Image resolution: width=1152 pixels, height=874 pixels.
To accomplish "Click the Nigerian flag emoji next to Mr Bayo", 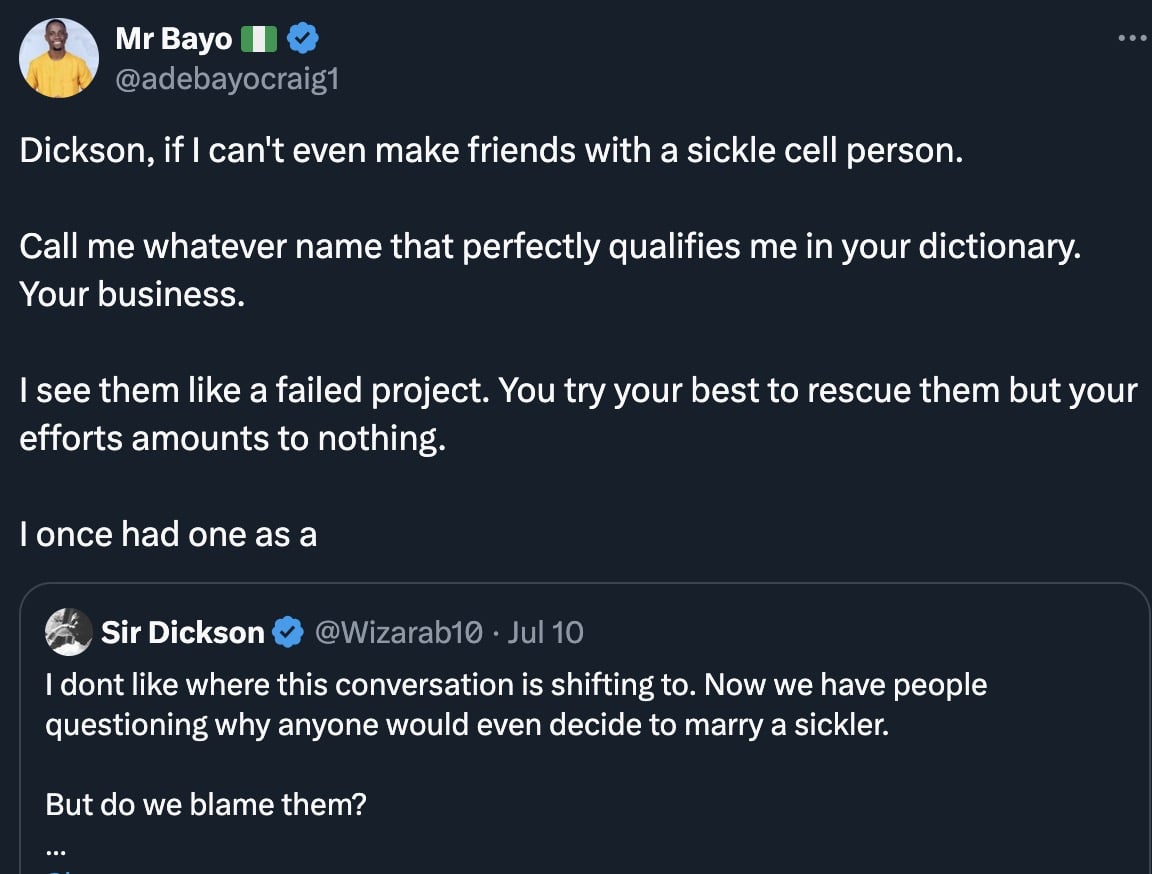I will [x=258, y=40].
